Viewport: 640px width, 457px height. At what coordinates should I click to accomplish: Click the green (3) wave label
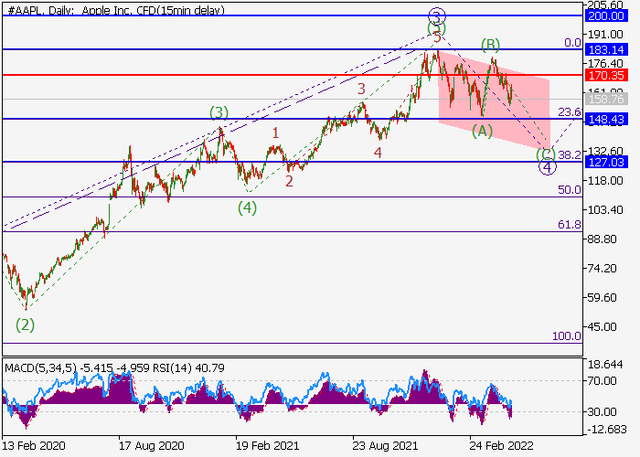(x=219, y=112)
